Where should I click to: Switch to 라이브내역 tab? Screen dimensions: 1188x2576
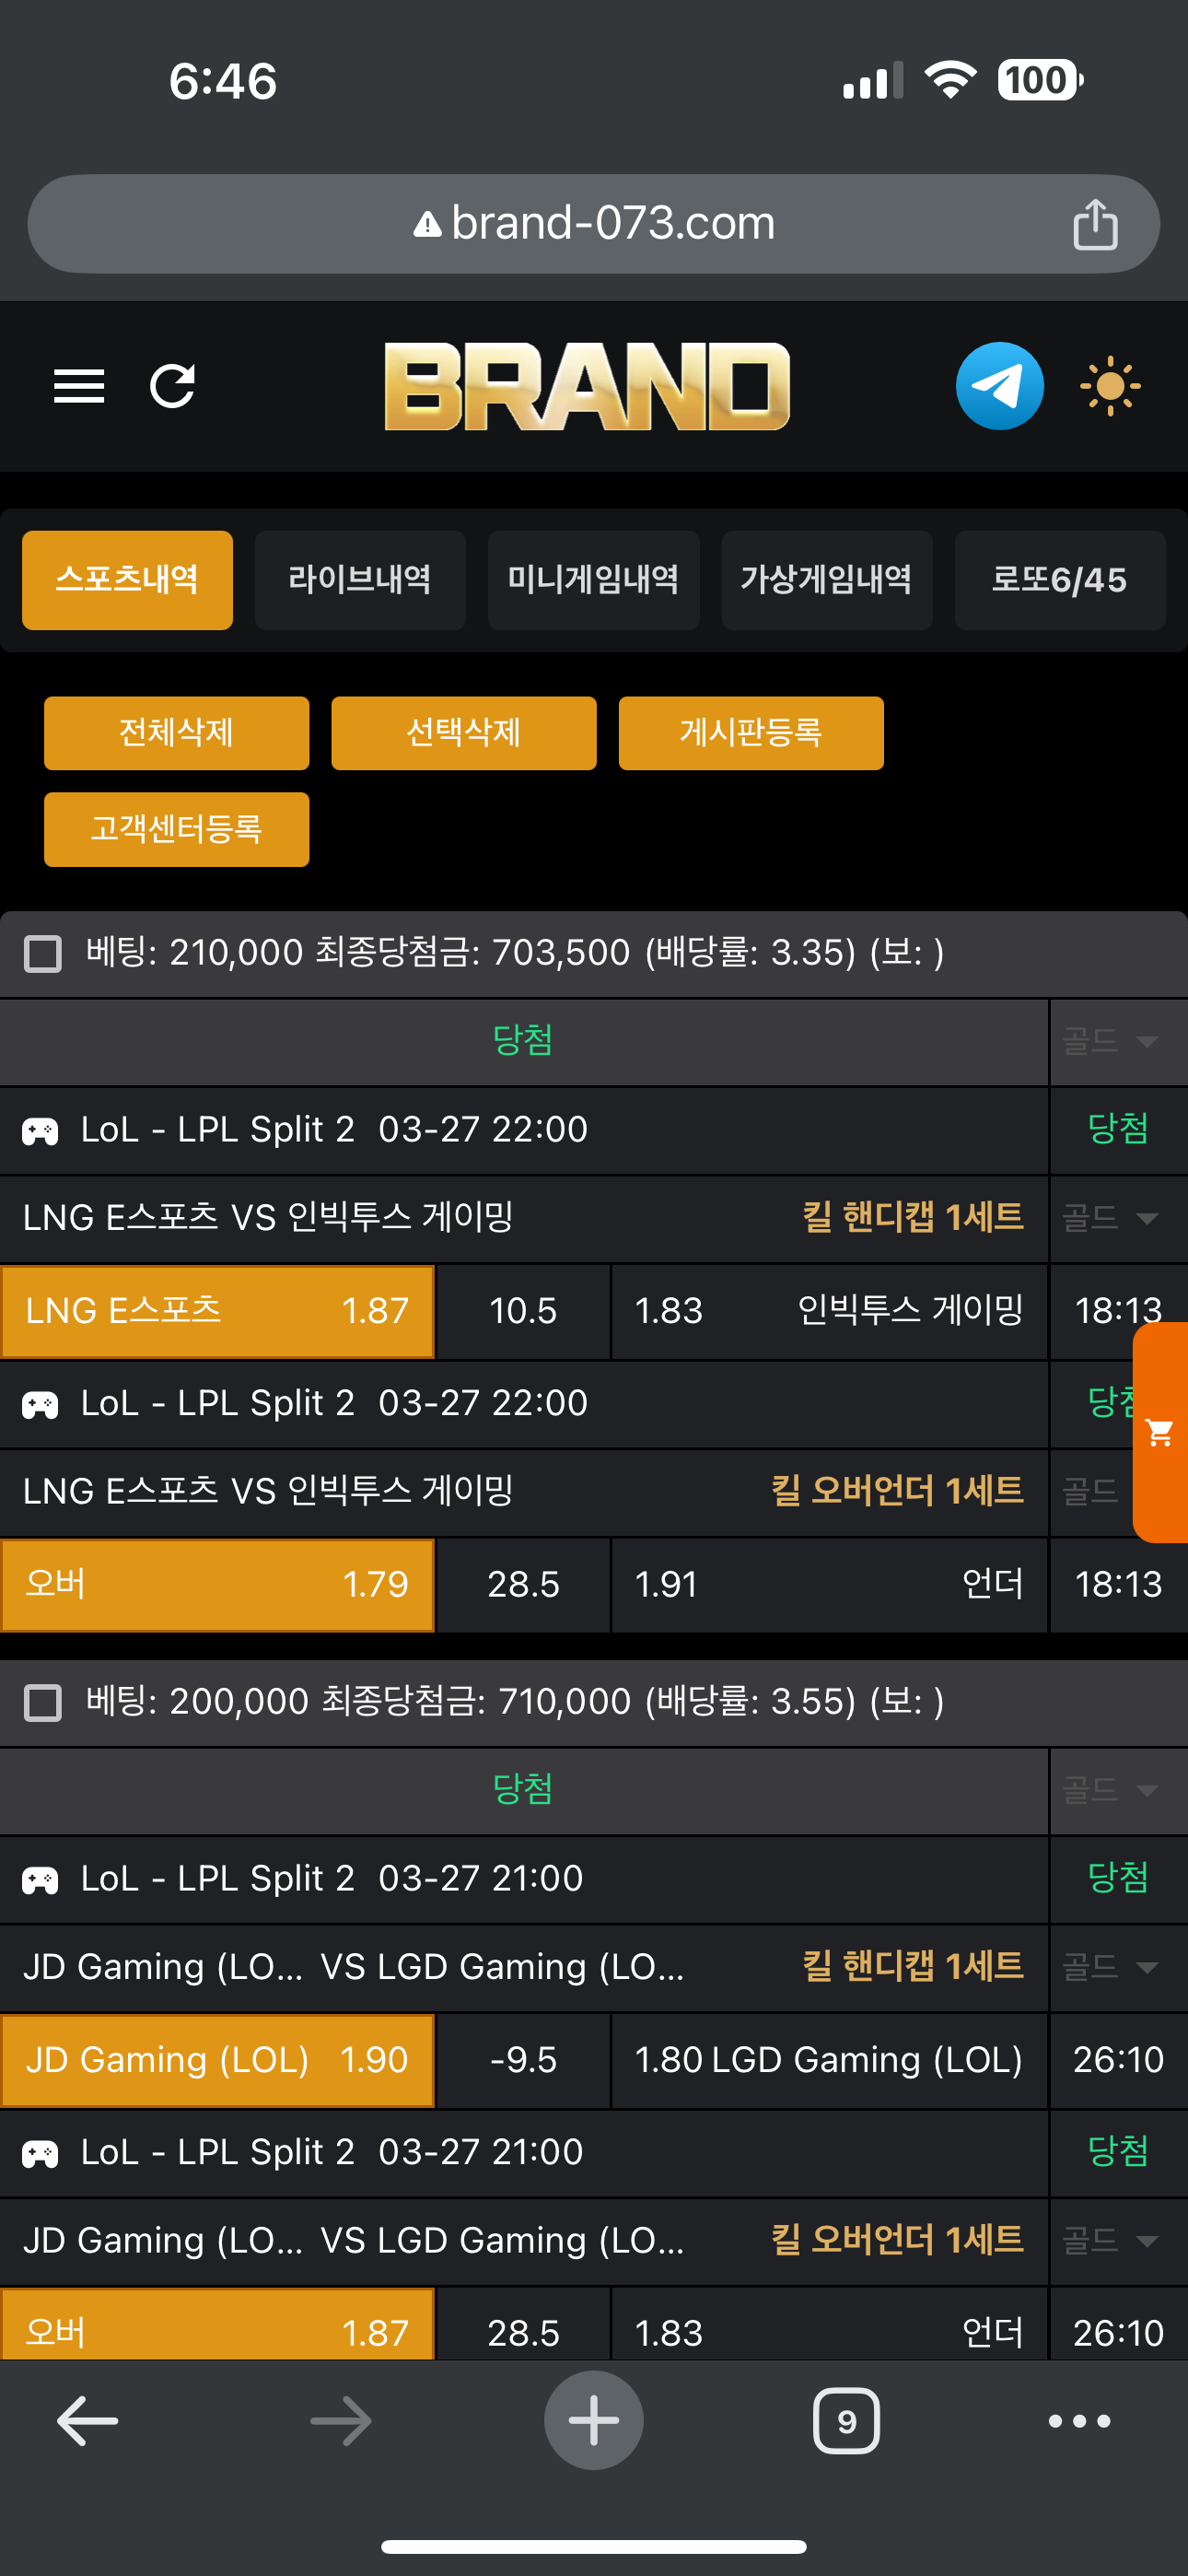tap(360, 580)
